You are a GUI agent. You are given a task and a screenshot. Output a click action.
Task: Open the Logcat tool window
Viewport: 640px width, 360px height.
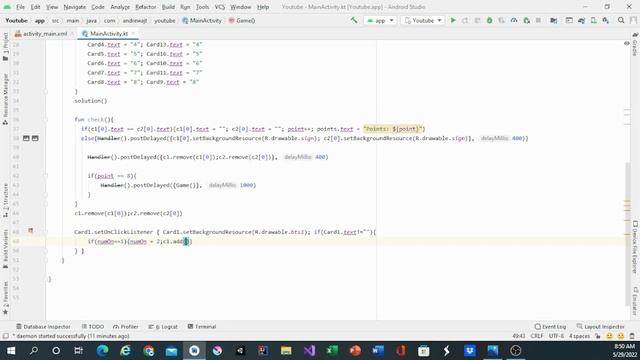tap(163, 327)
